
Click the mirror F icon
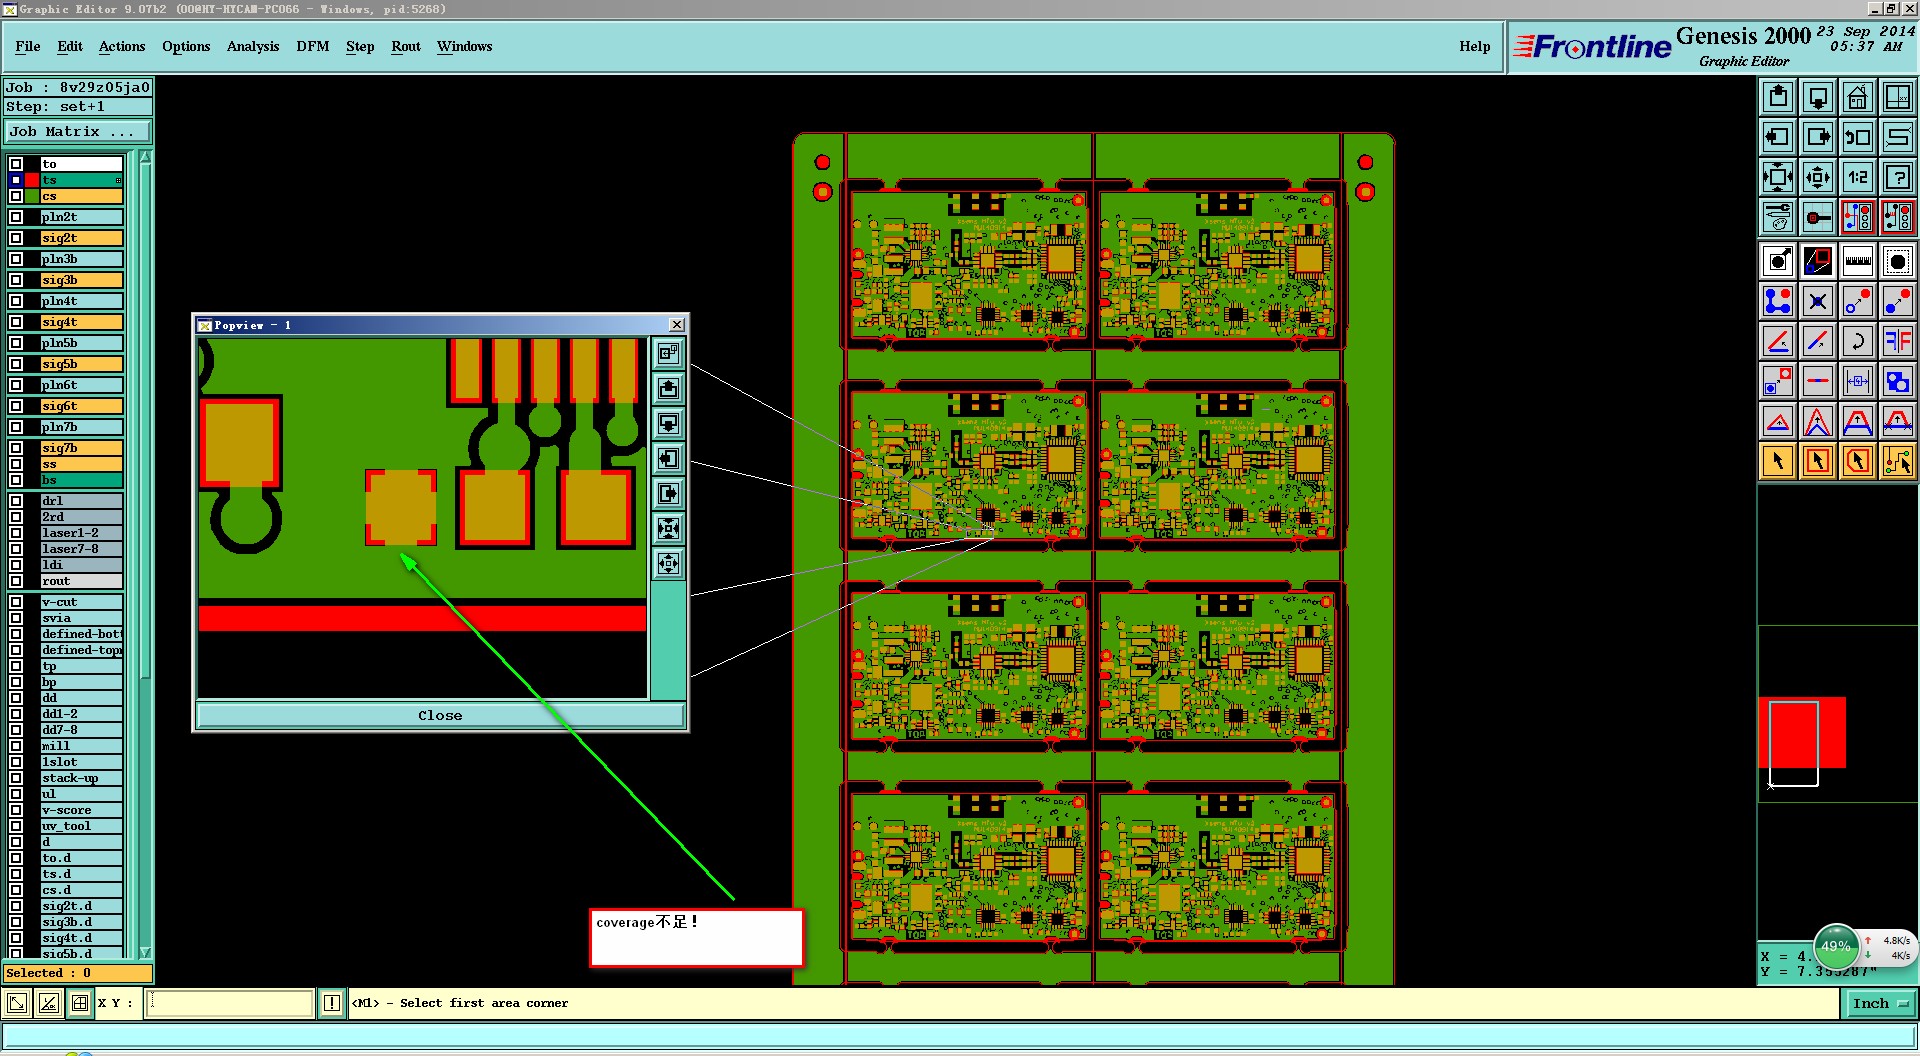1898,341
